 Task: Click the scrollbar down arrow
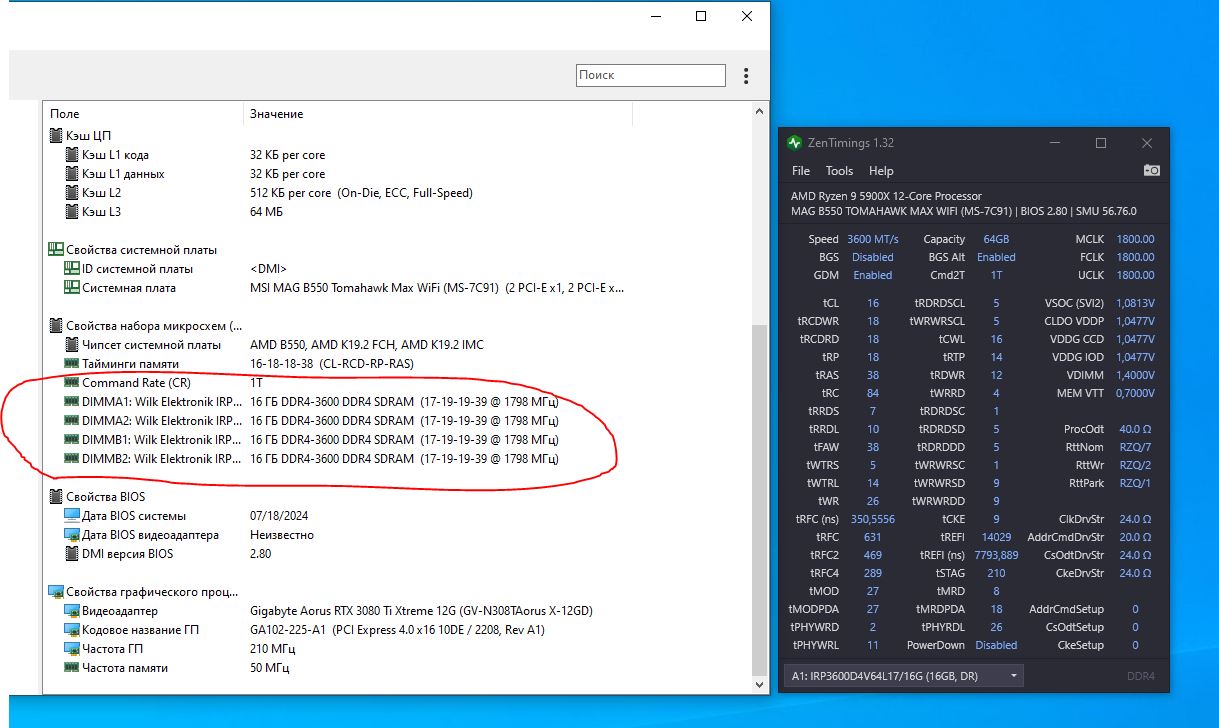760,685
